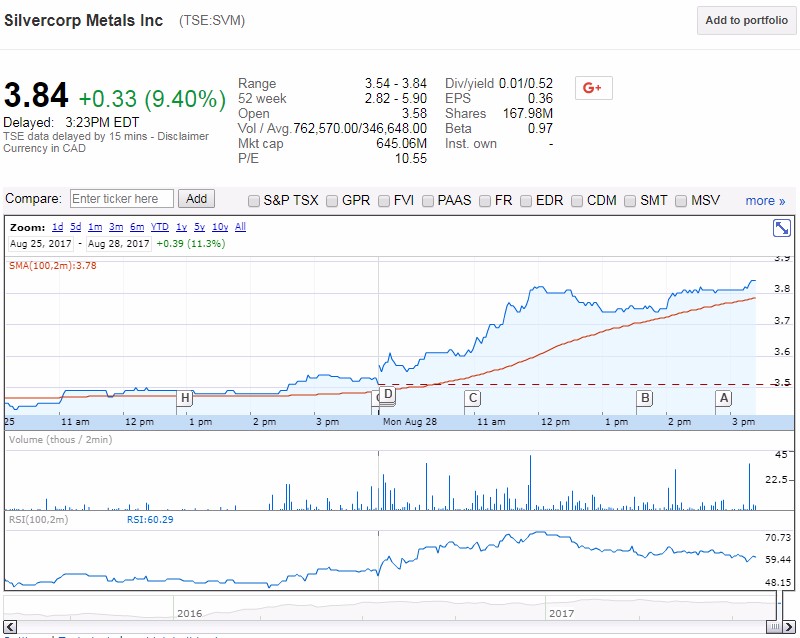The width and height of the screenshot is (800, 638).
Task: Select the current price 3.84
Action: coord(36,95)
